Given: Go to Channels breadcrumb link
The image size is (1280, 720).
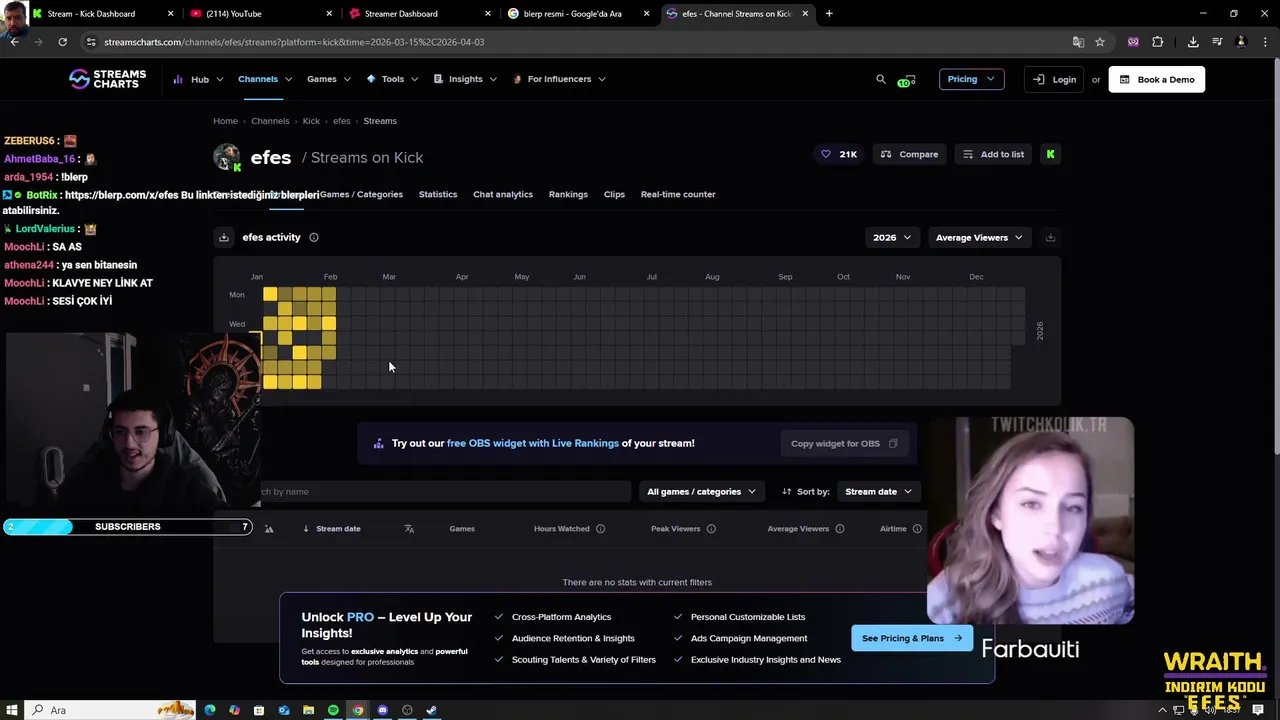Looking at the screenshot, I should point(270,121).
